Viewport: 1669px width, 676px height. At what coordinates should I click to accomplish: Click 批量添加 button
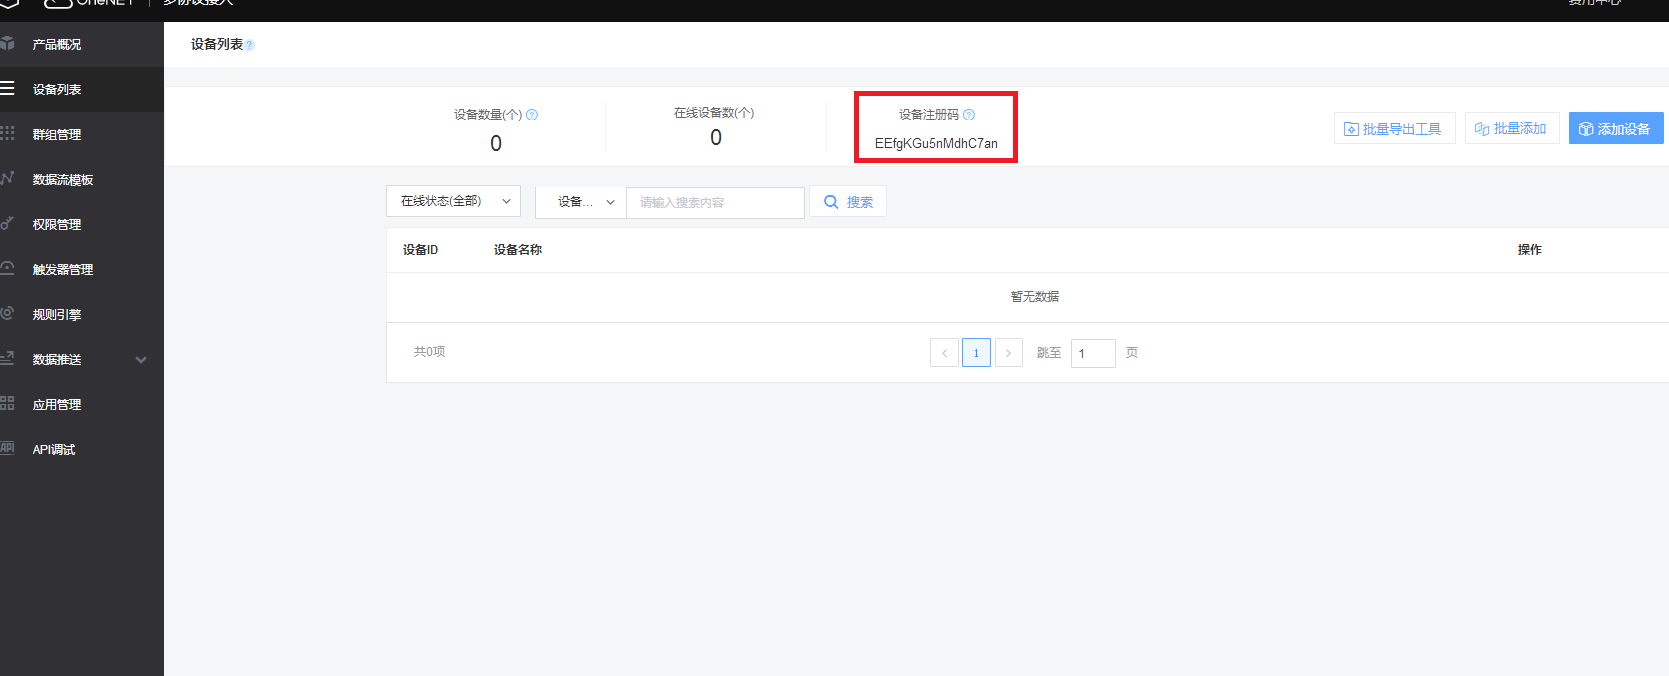(1512, 128)
